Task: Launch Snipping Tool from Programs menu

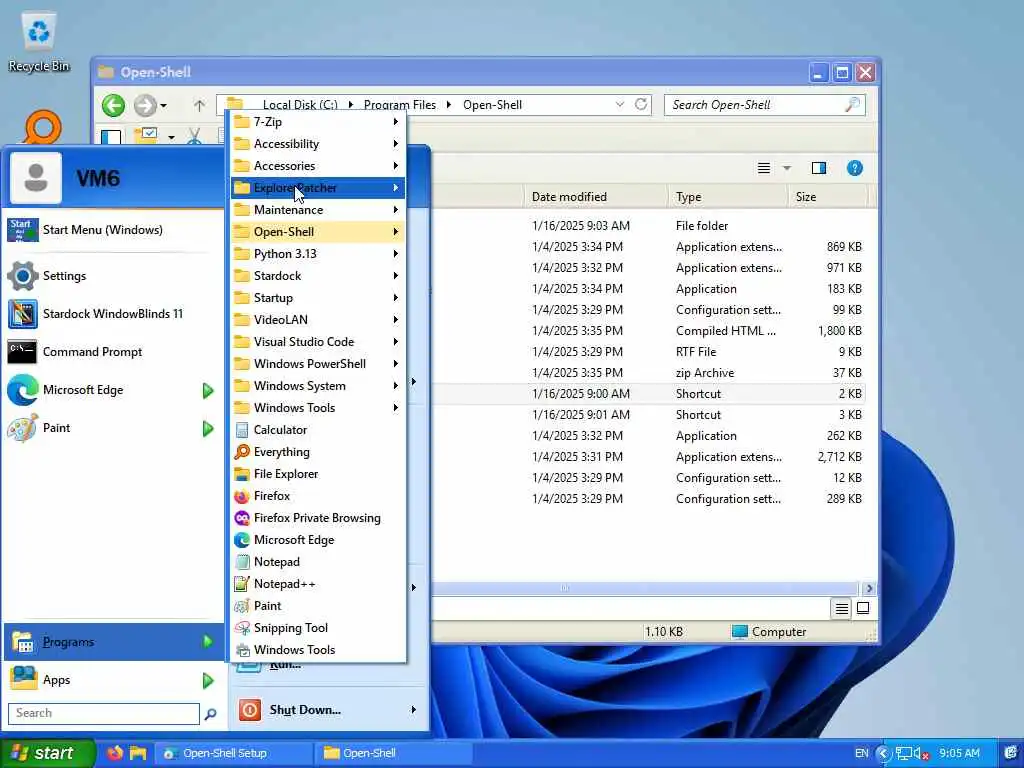Action: [x=318, y=628]
